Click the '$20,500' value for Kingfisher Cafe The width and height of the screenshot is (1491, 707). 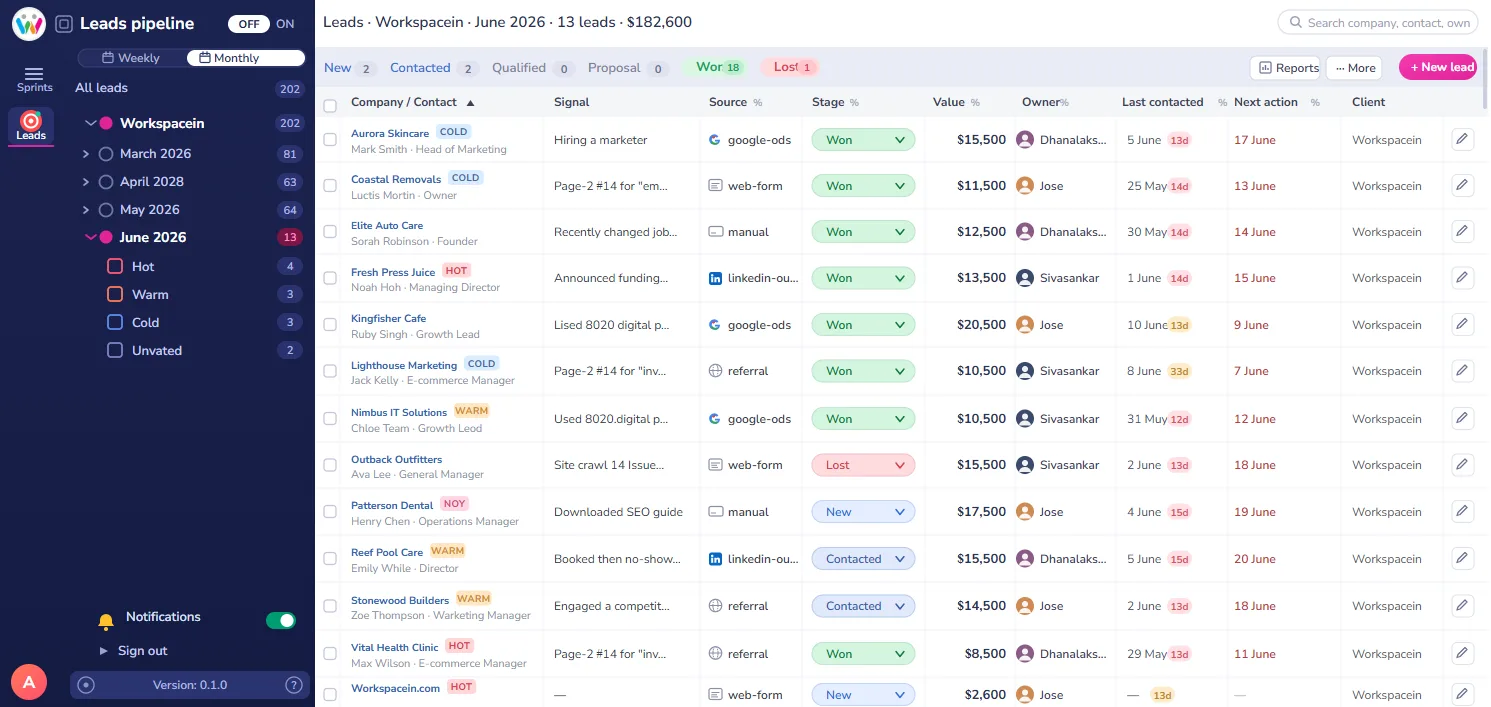coord(981,325)
